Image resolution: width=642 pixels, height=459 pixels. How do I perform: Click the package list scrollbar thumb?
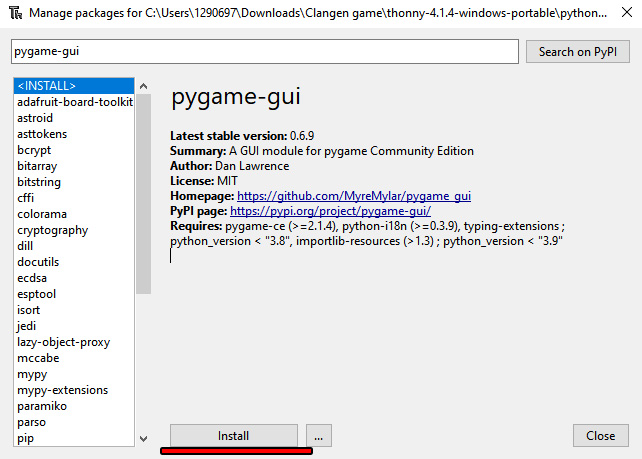pos(143,194)
